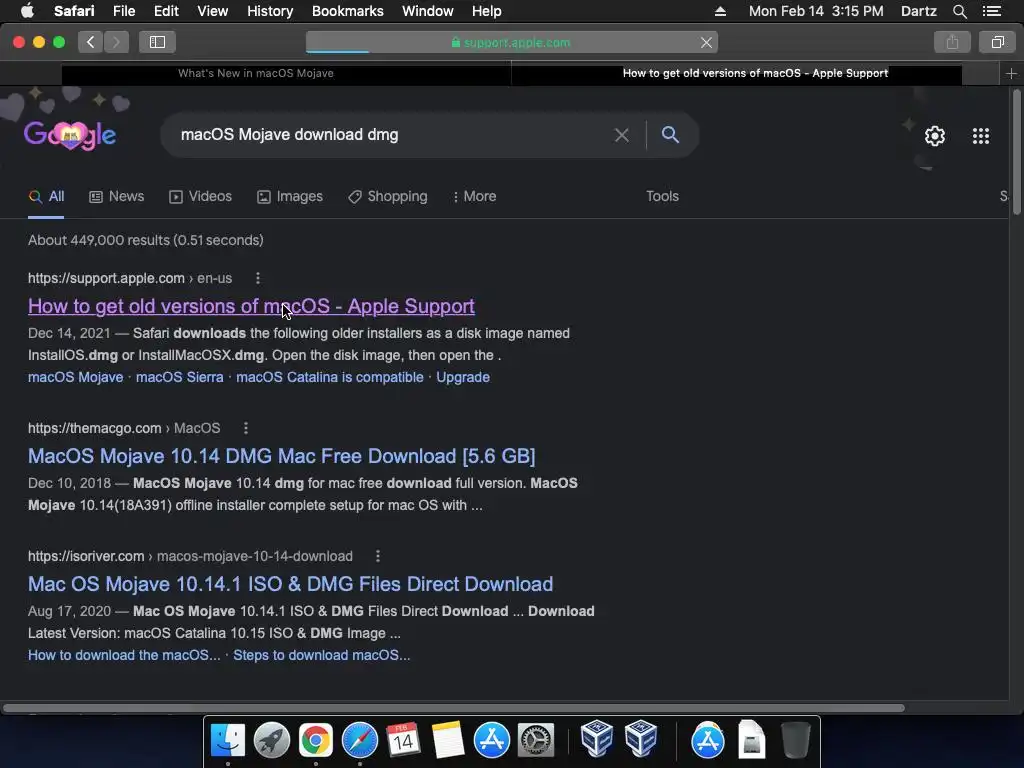Follow How to download the macOS sitelink
Image resolution: width=1024 pixels, height=768 pixels.
coord(124,656)
